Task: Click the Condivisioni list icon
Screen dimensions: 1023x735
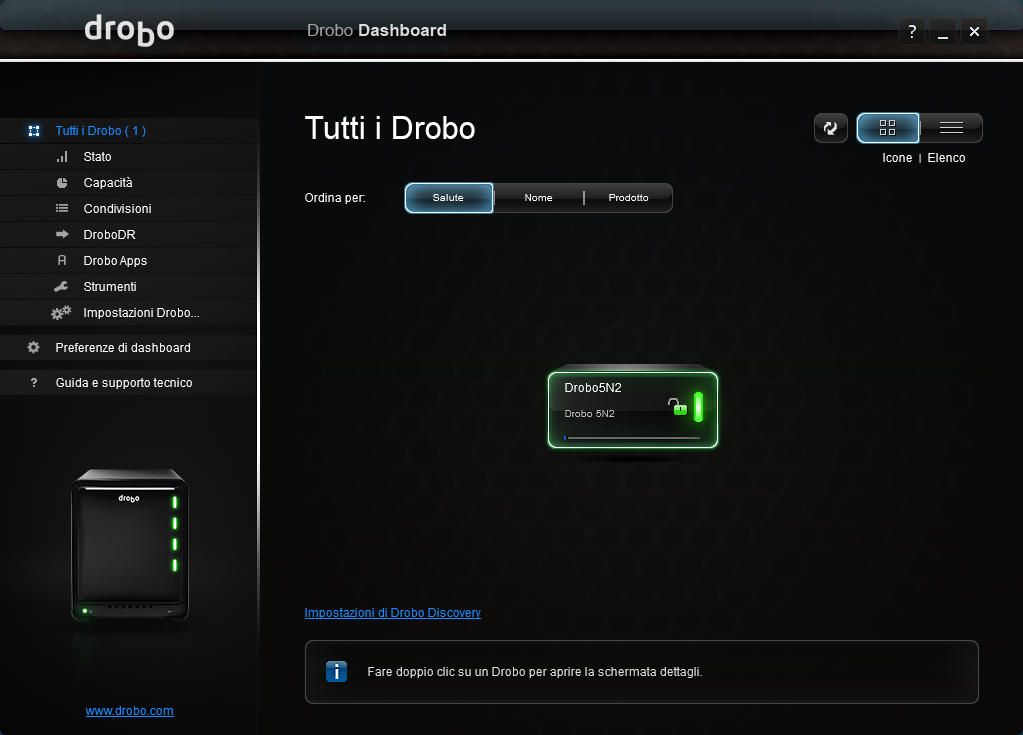Action: pyautogui.click(x=62, y=209)
